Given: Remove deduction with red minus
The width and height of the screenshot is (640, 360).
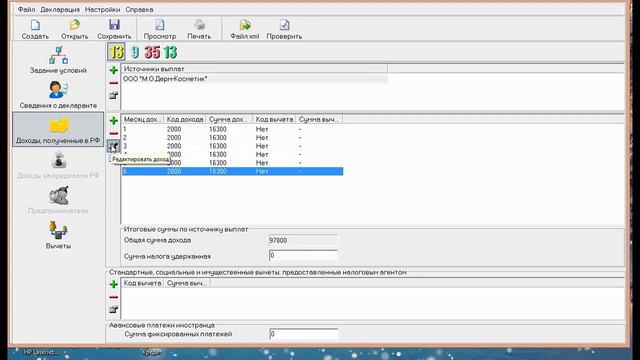Looking at the screenshot, I should [113, 297].
